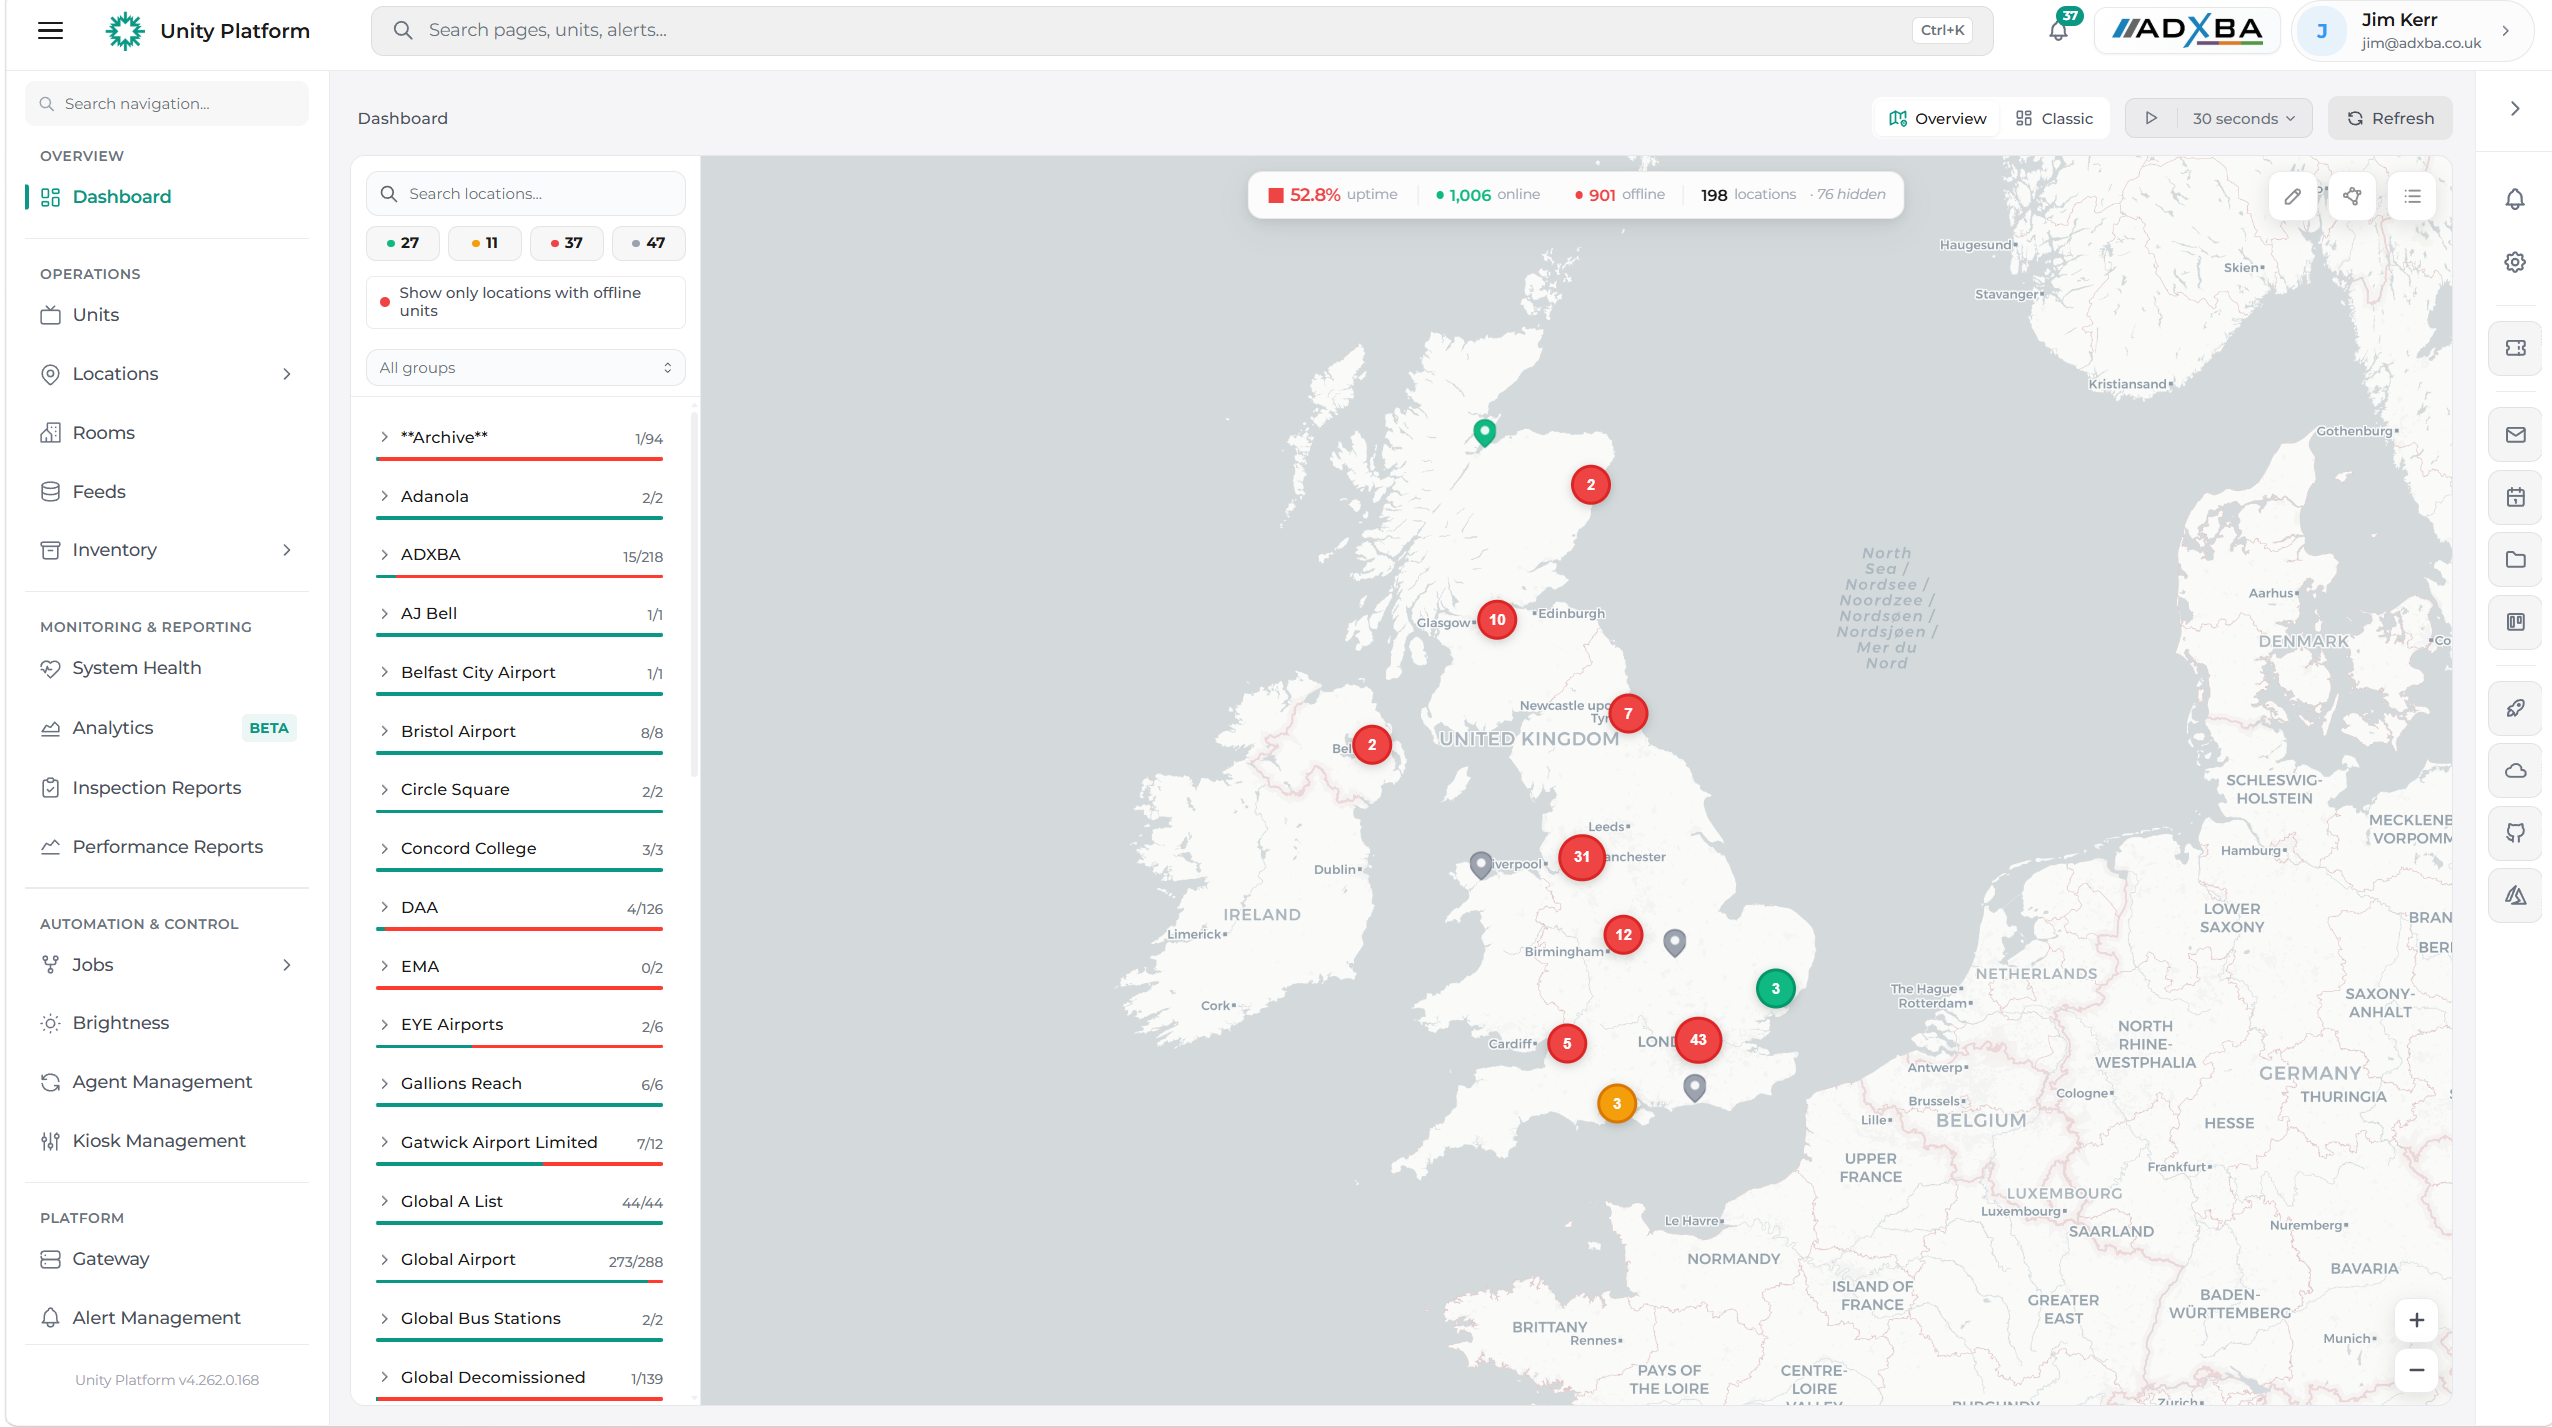
Task: Open Brightness control page
Action: (167, 1023)
